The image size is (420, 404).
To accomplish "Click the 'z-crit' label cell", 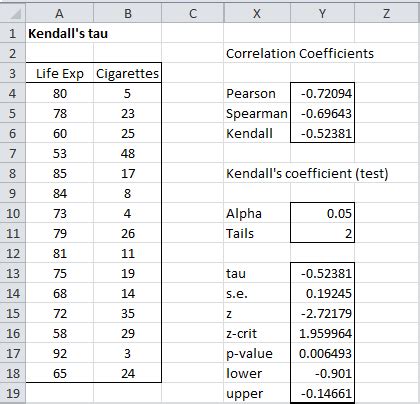I will 257,333.
